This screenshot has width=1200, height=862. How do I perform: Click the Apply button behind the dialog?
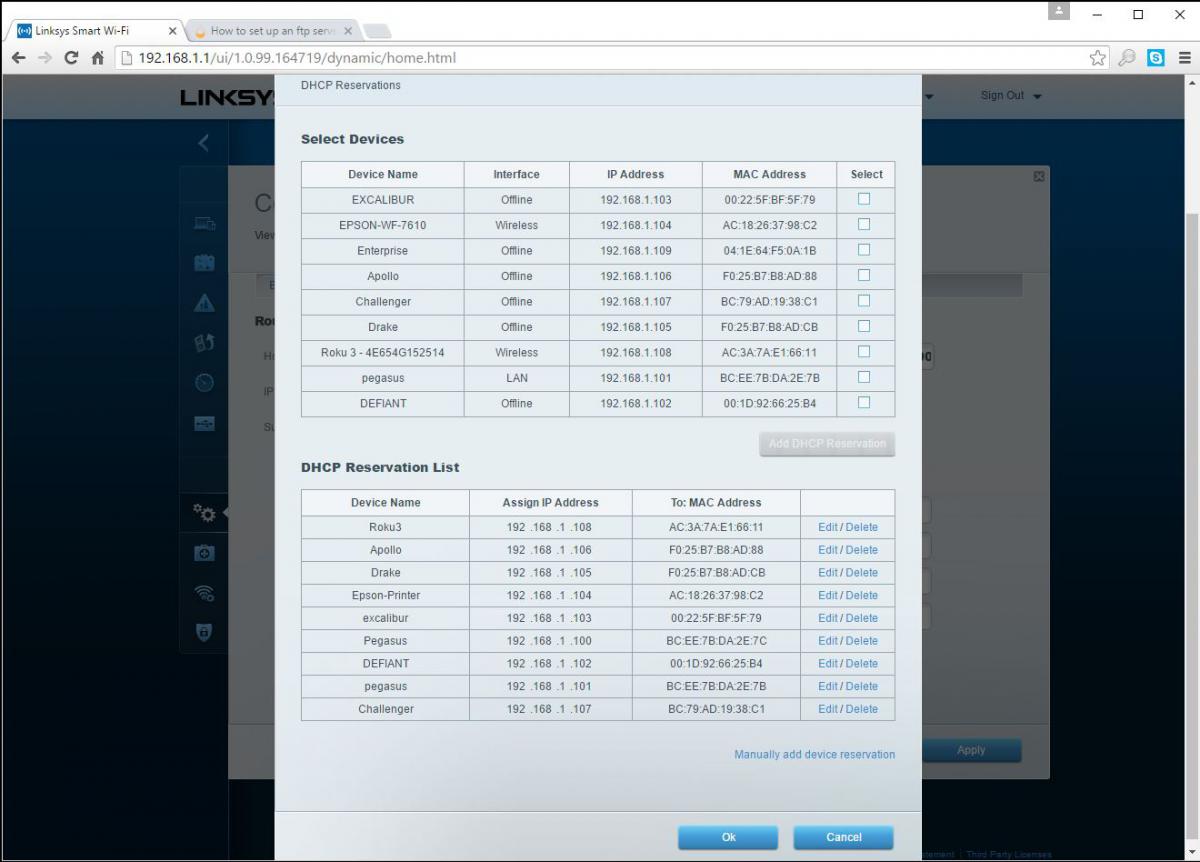click(x=971, y=750)
